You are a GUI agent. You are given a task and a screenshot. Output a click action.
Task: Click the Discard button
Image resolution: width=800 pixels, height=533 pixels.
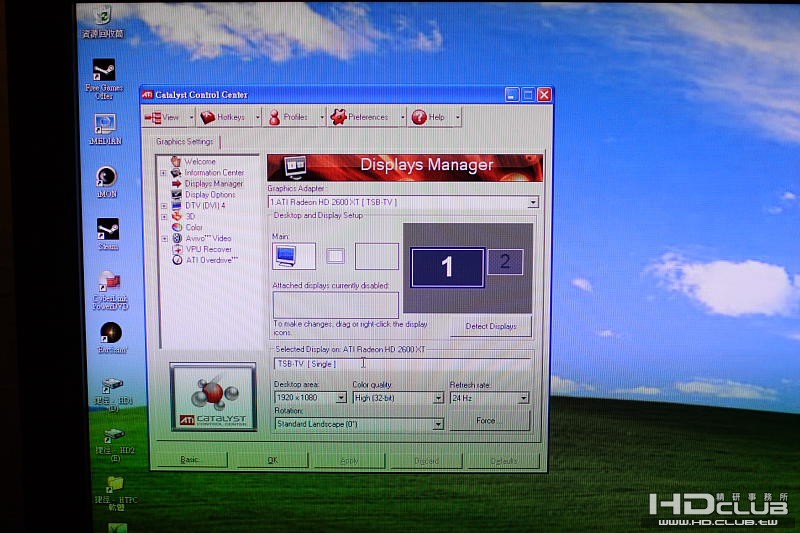[427, 461]
